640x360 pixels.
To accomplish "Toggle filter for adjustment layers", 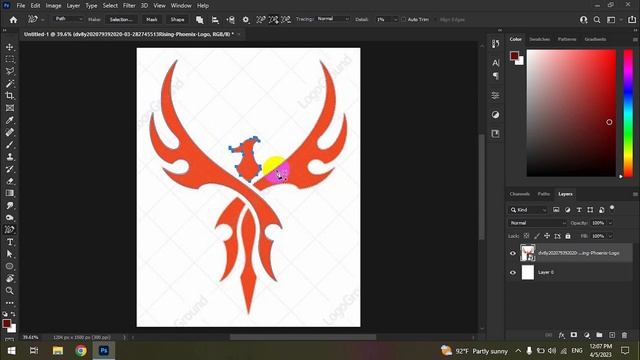I will point(567,210).
